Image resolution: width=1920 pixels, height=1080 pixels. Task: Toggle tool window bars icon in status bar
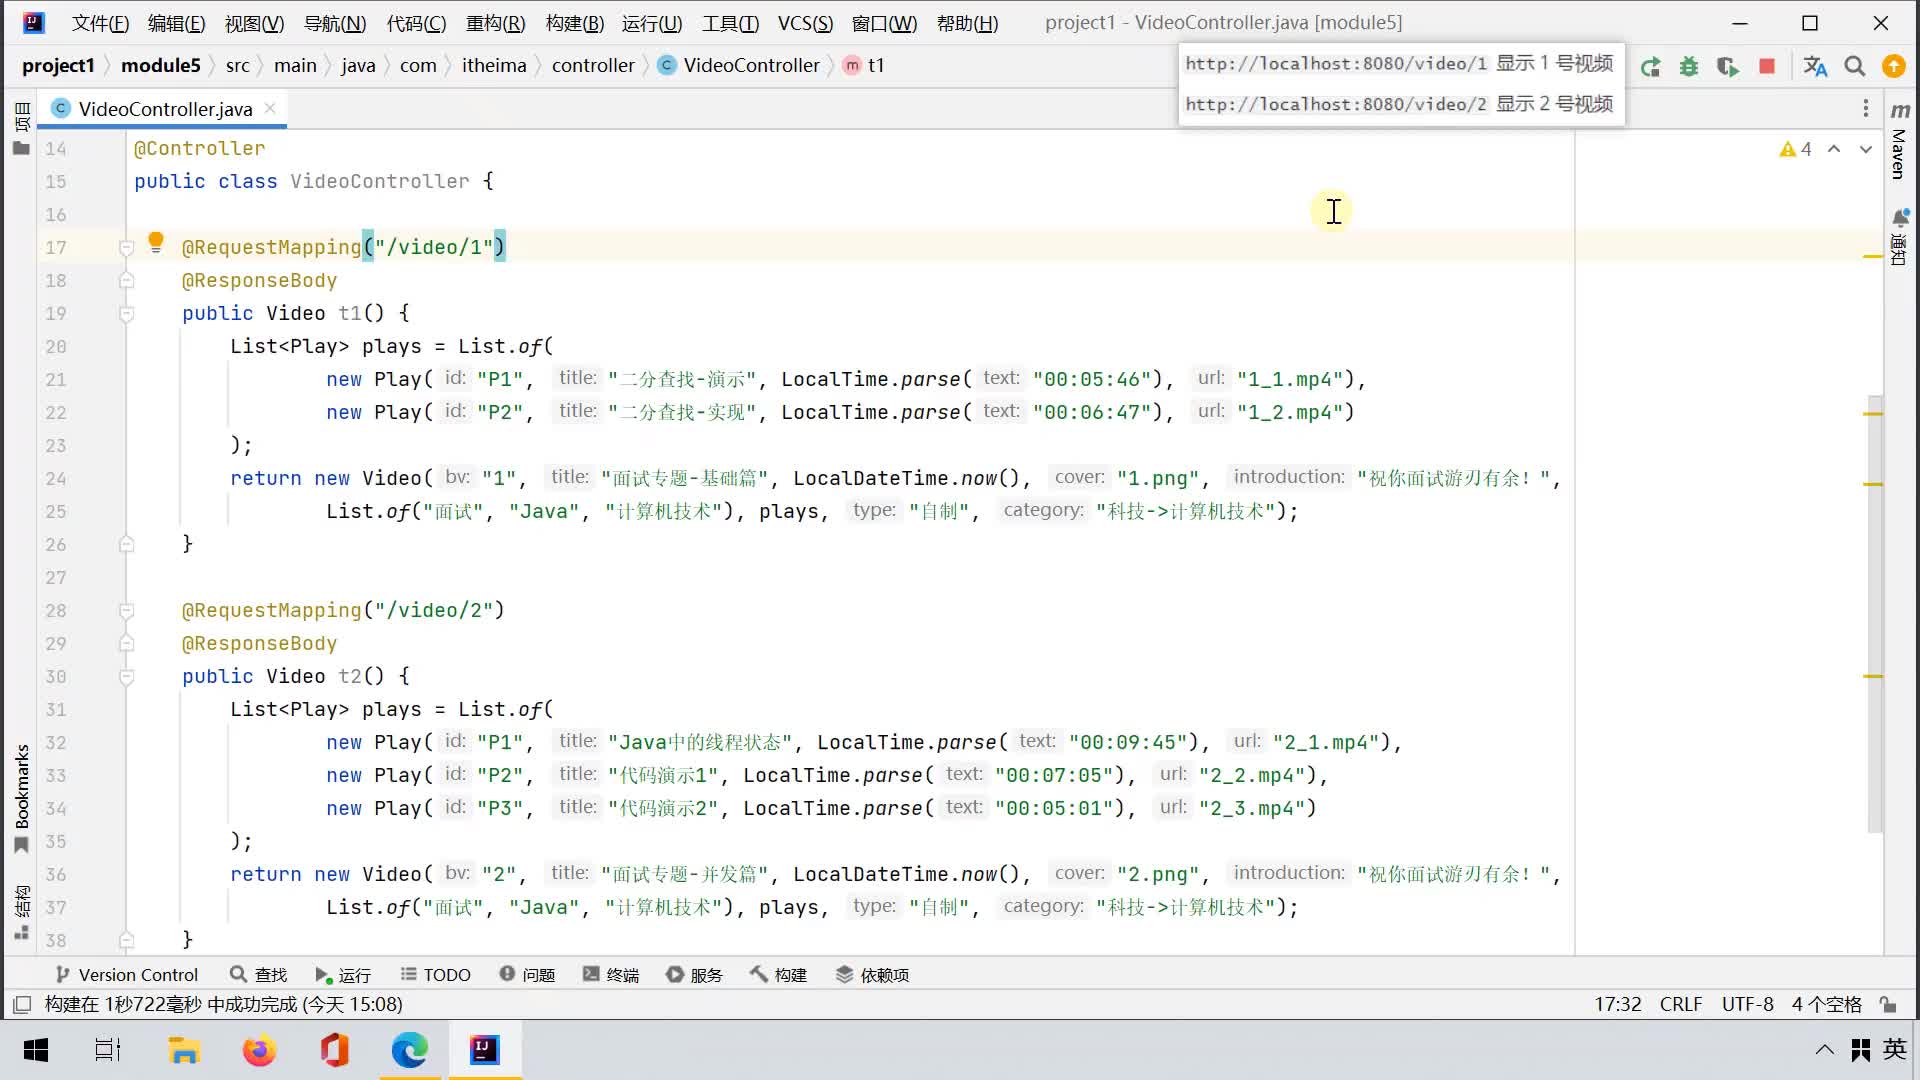(22, 1004)
